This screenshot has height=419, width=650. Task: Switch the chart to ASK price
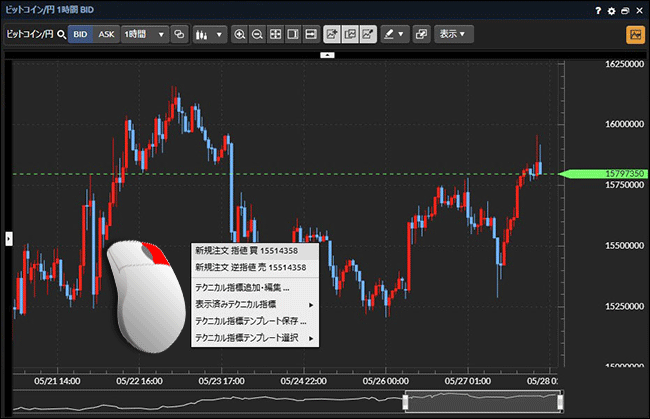(x=106, y=34)
